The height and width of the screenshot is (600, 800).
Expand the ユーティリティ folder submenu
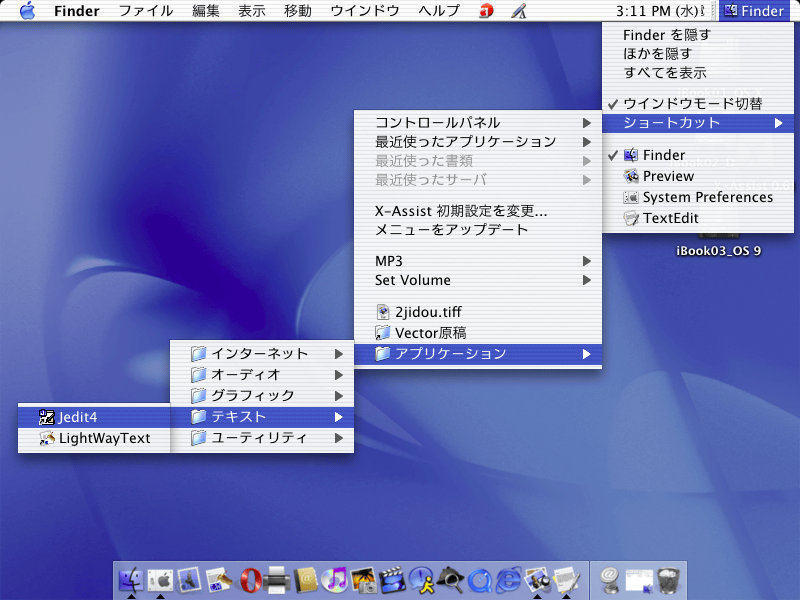(262, 438)
